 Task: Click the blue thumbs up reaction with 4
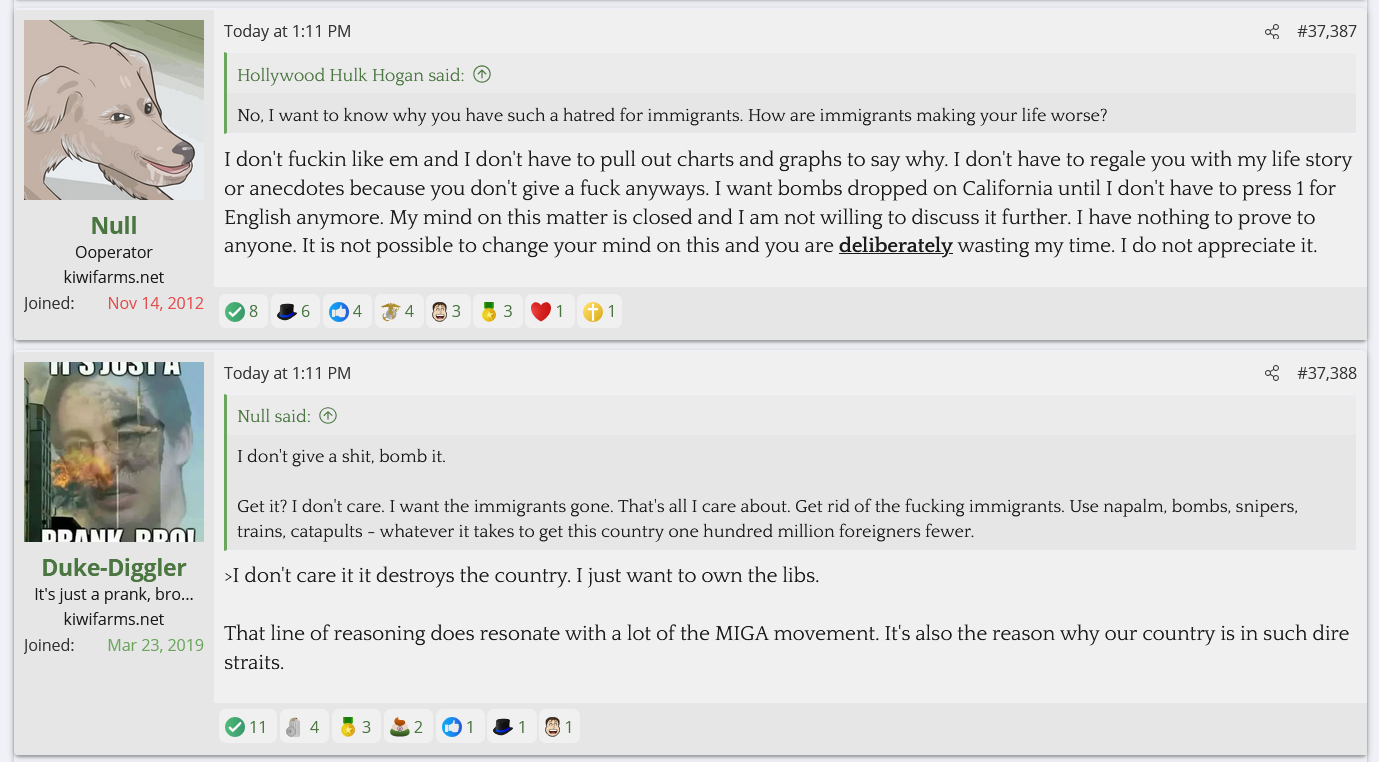point(347,312)
